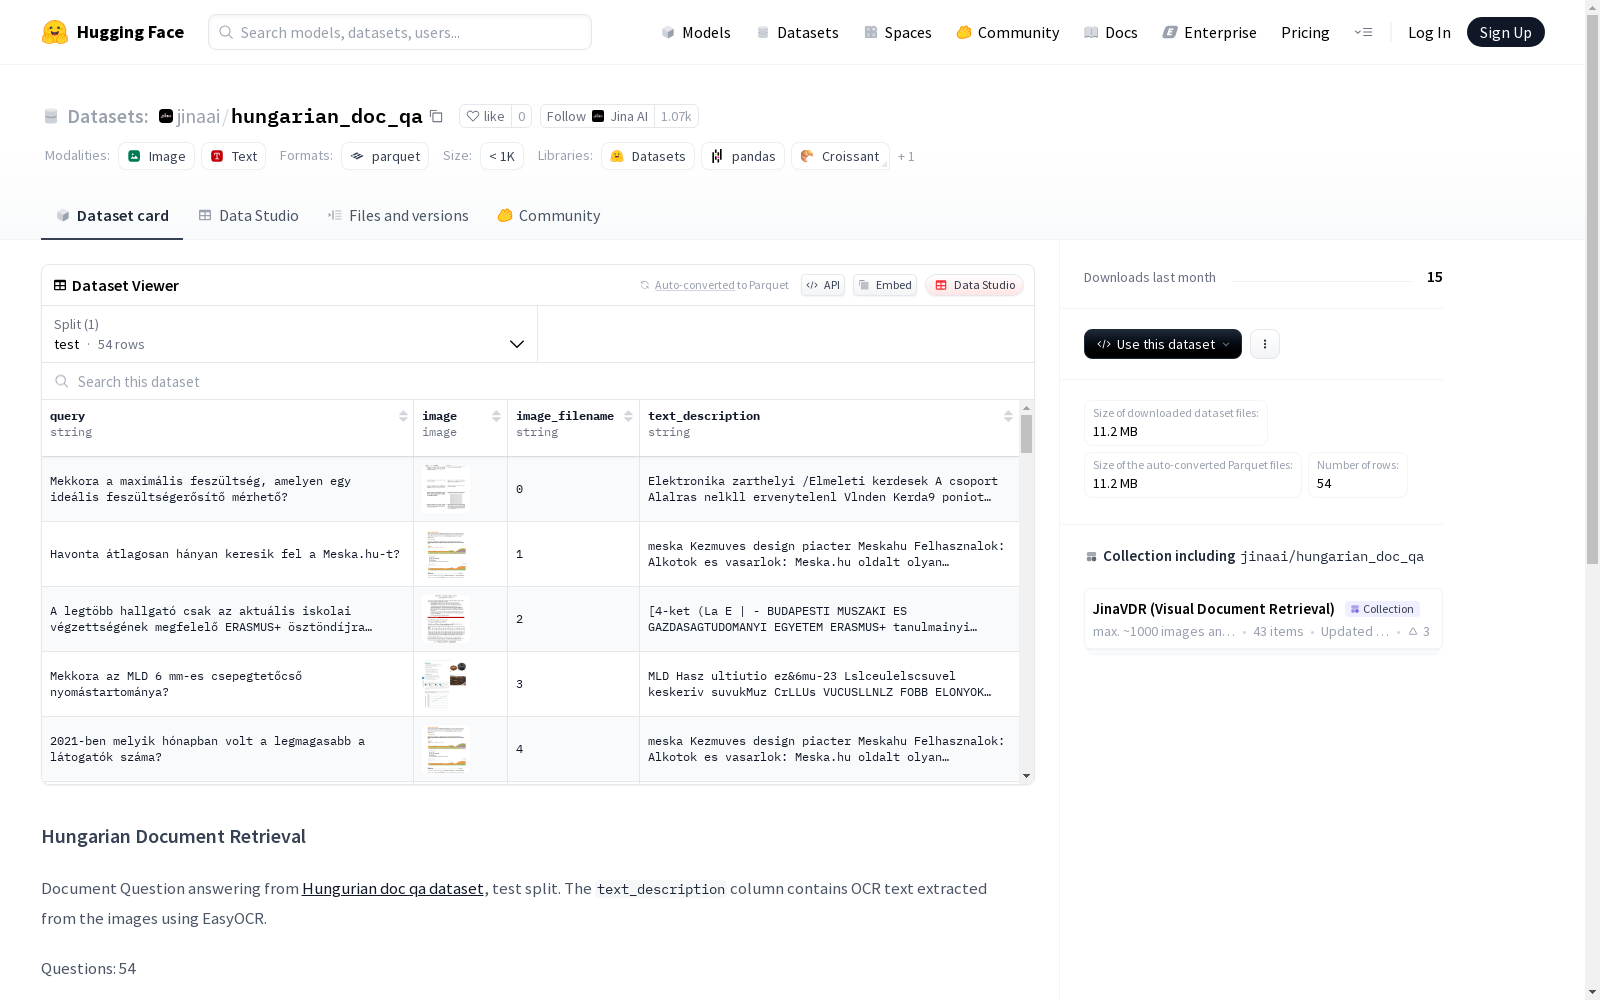Click the Sign Up button
1600x1000 pixels.
[1505, 32]
